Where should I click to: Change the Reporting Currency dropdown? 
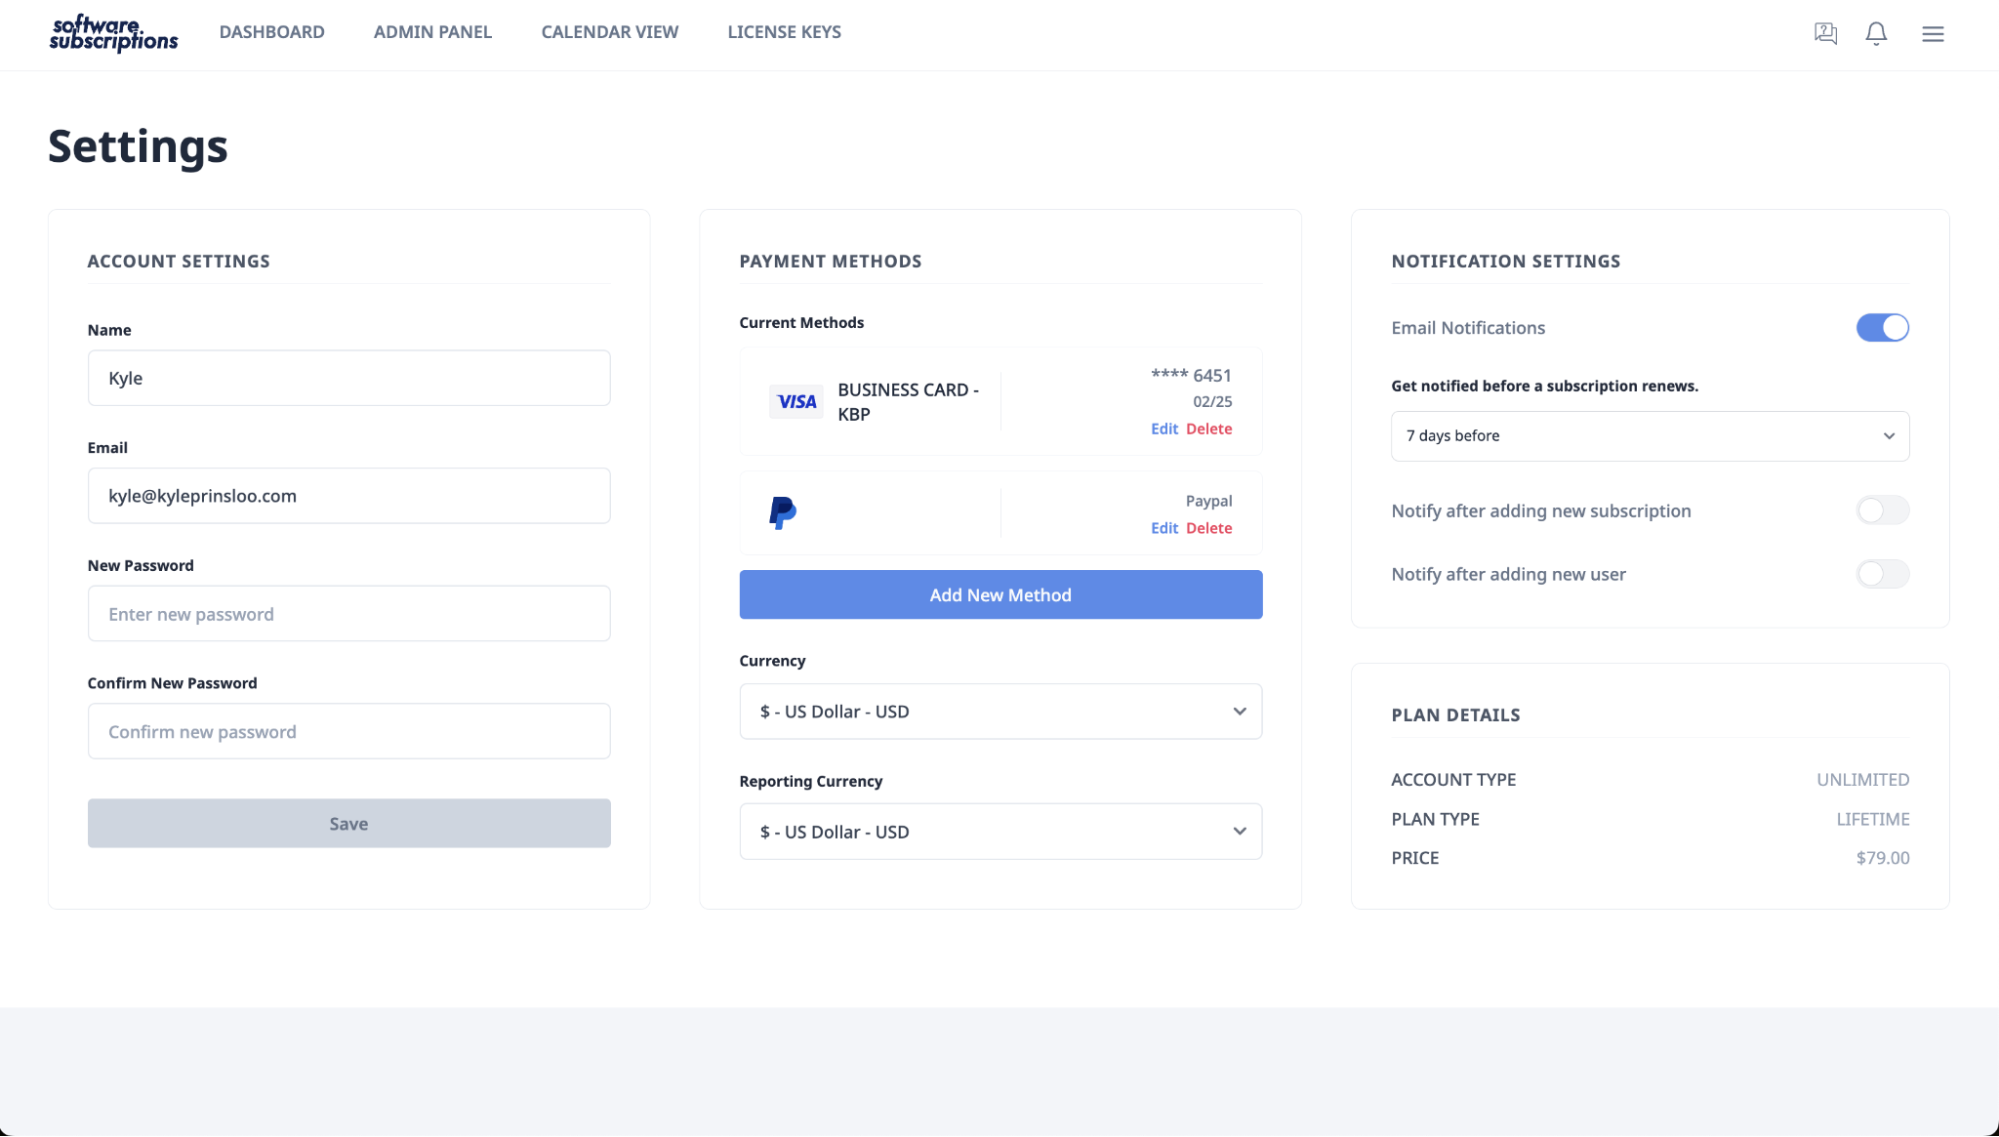pyautogui.click(x=1000, y=831)
